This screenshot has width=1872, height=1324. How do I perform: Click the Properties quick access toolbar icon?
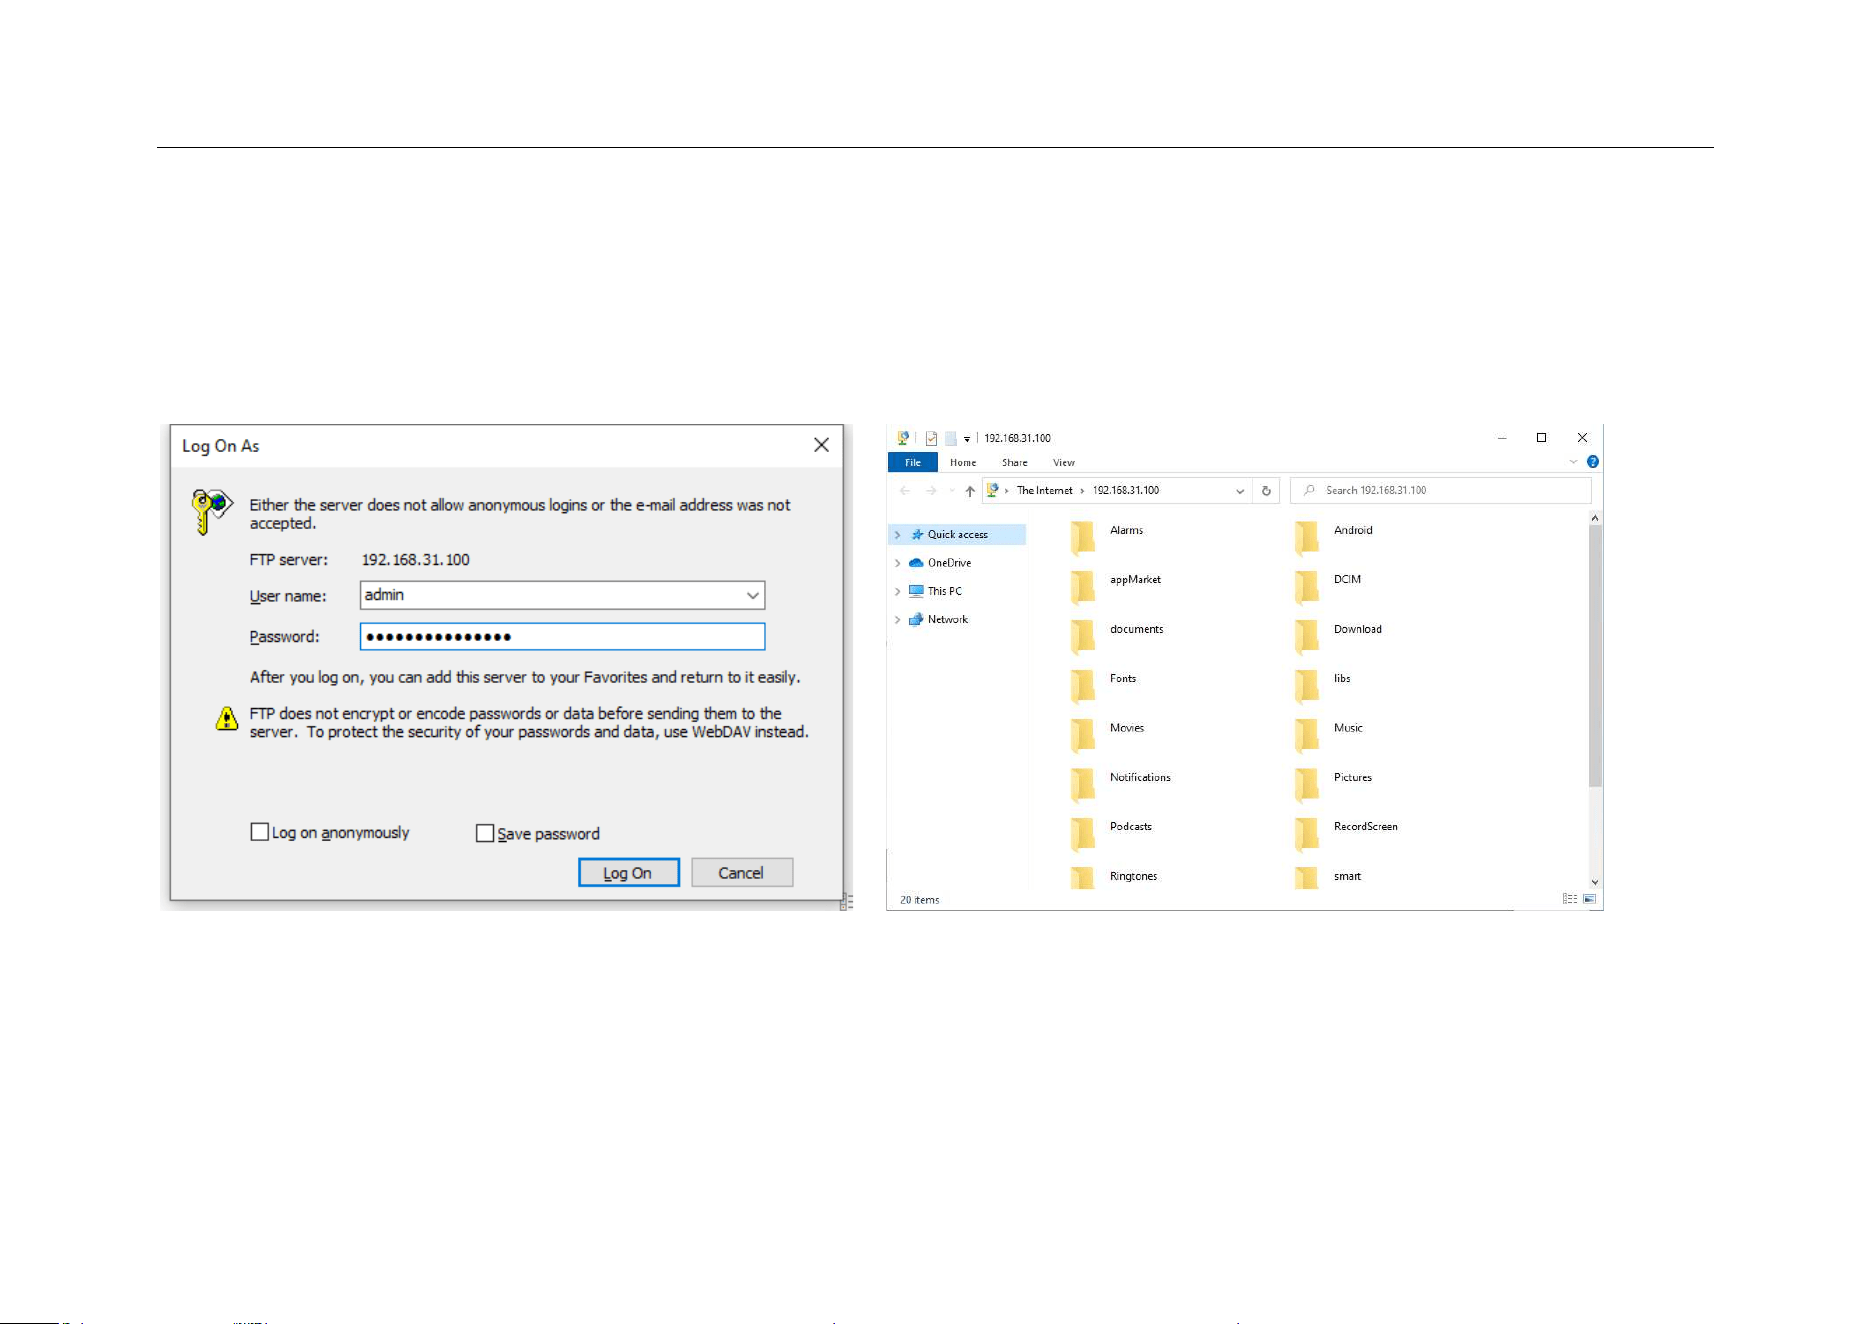point(931,438)
